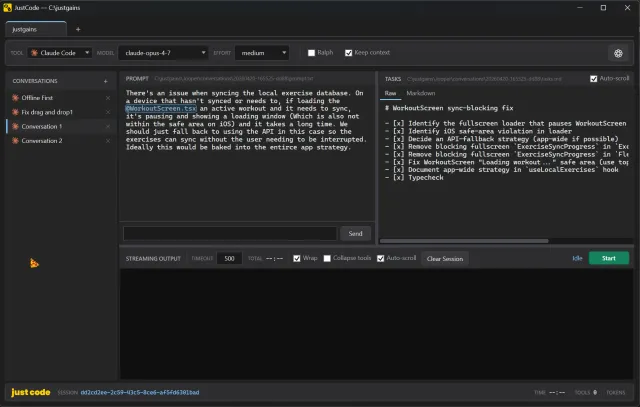Select the Fix drag and drop1 conversation
Image resolution: width=640 pixels, height=407 pixels.
60,112
